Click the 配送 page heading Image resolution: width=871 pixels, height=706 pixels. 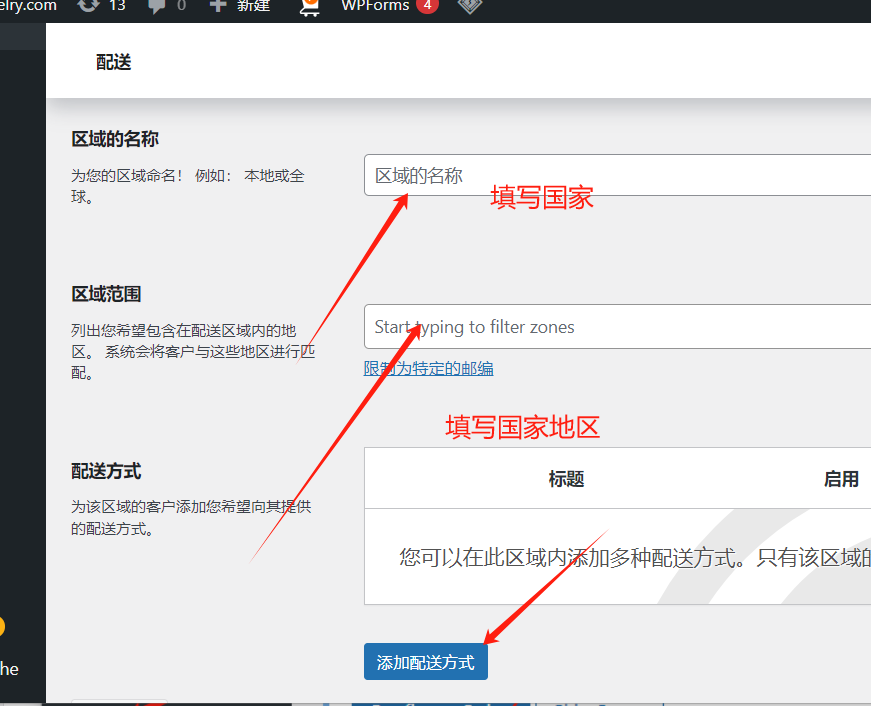[113, 62]
